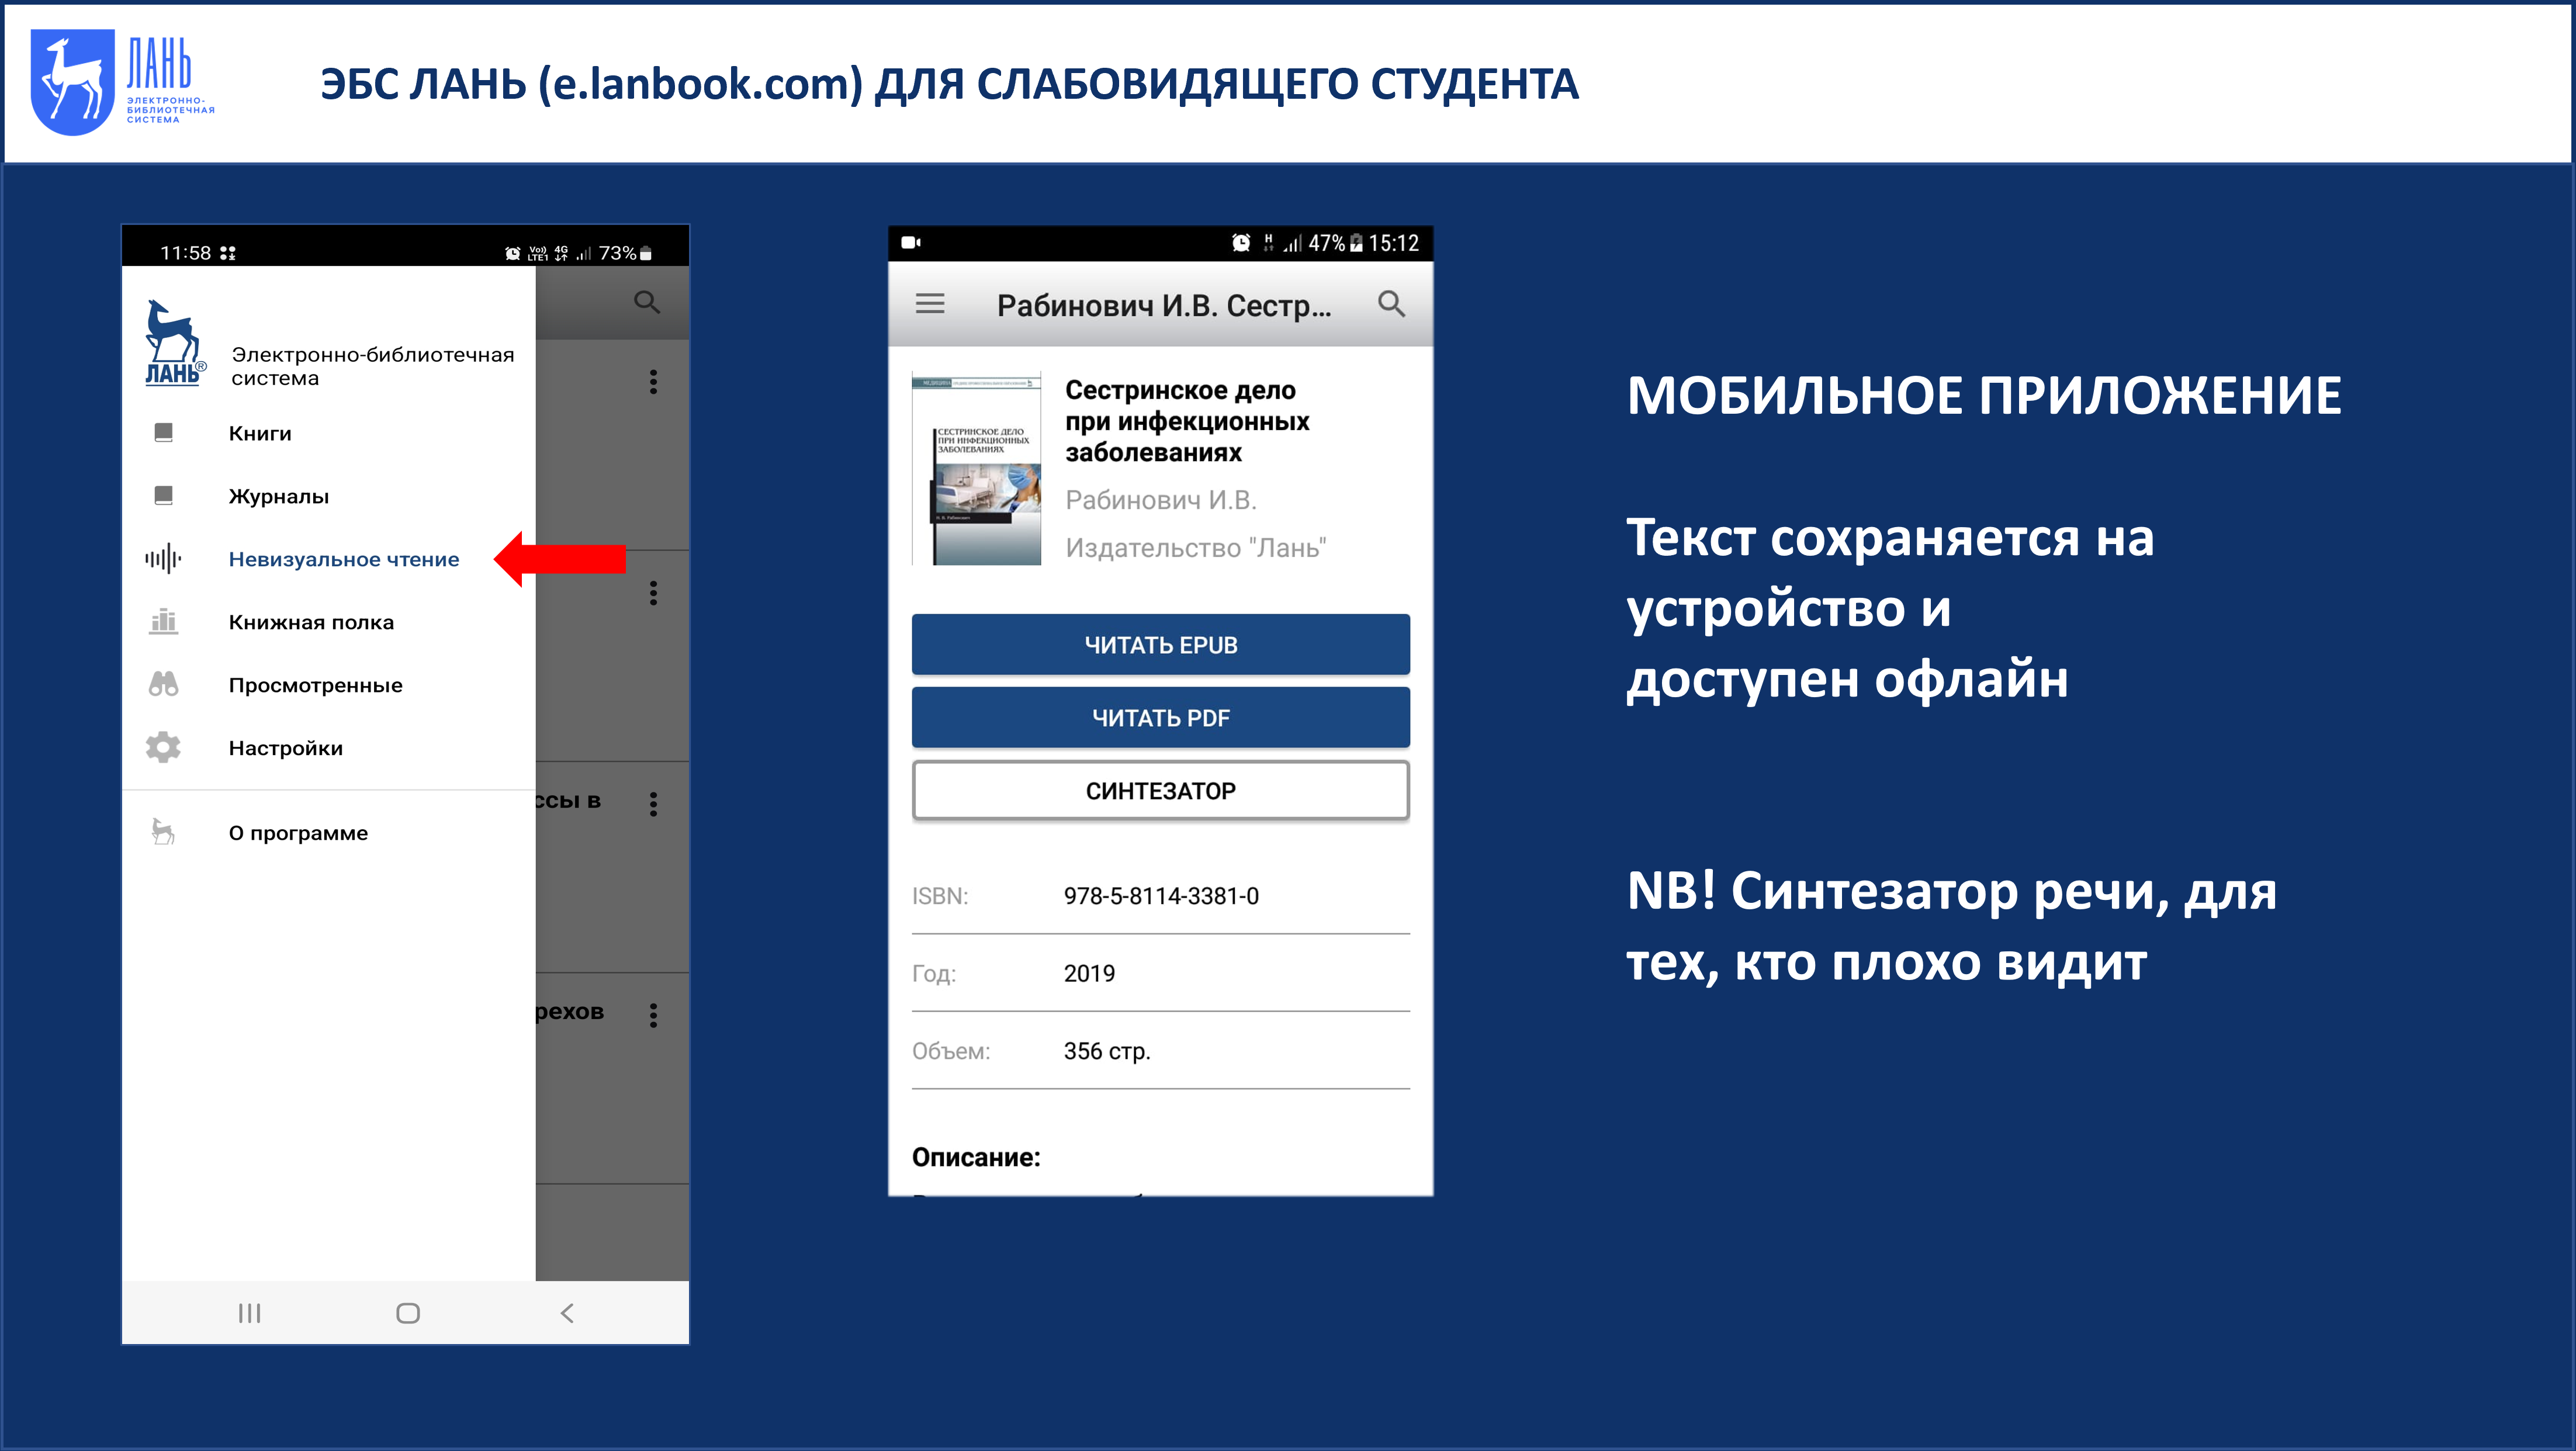
Task: Click the bookshelf icon beside Книжная полка
Action: click(164, 622)
